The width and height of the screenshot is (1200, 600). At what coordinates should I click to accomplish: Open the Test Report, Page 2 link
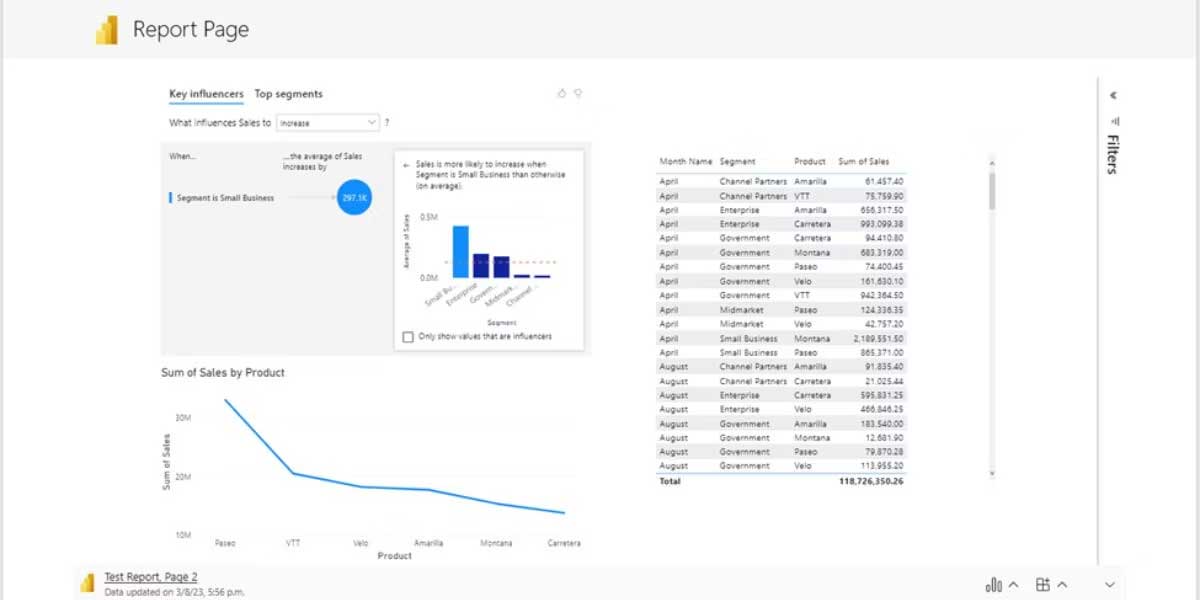click(151, 577)
